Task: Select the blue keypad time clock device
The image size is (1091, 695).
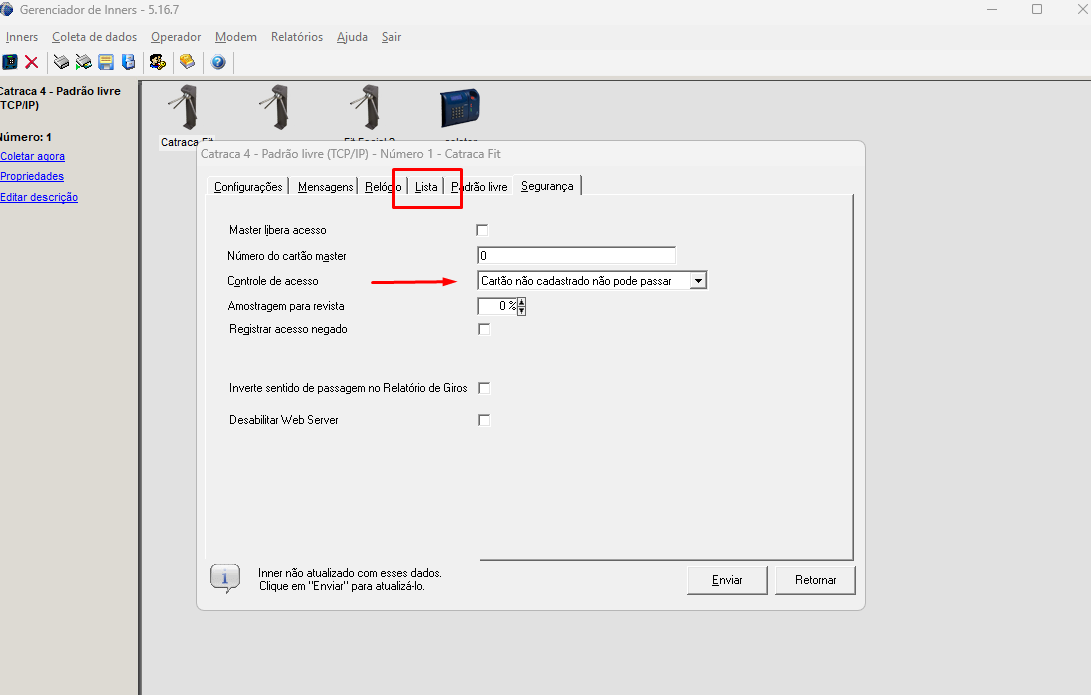Action: [460, 107]
